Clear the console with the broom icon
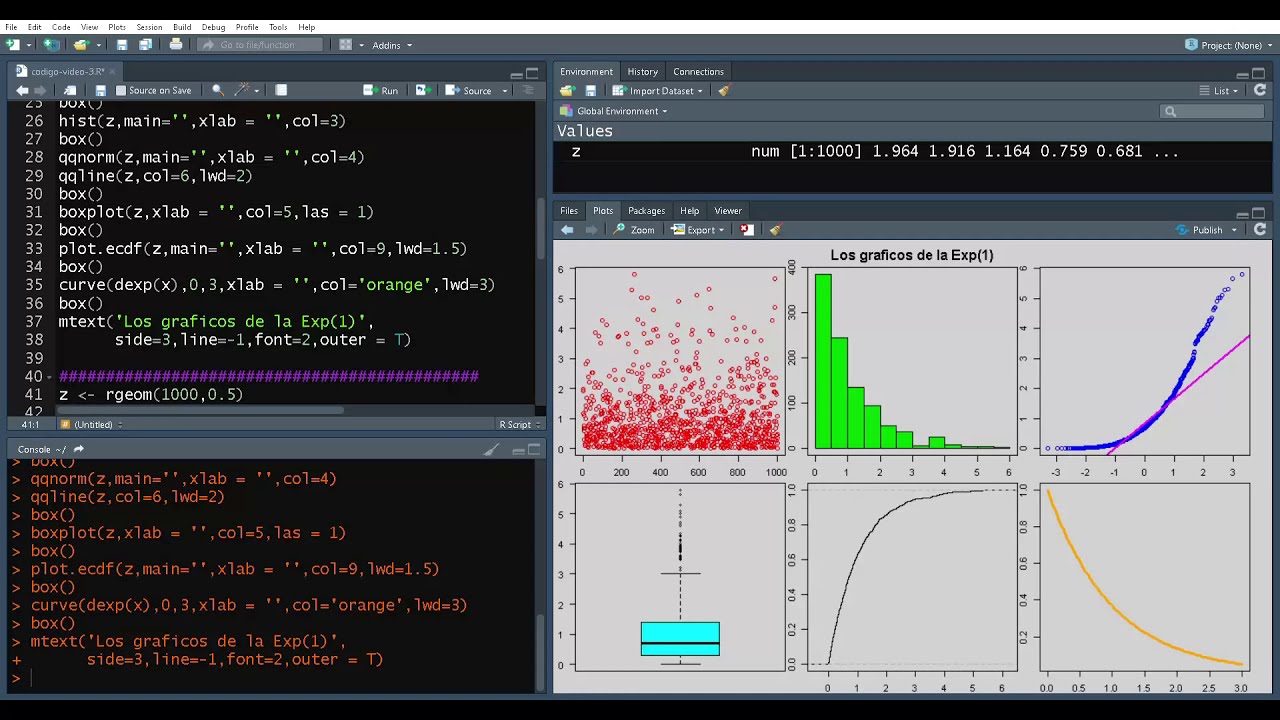1280x720 pixels. (491, 450)
